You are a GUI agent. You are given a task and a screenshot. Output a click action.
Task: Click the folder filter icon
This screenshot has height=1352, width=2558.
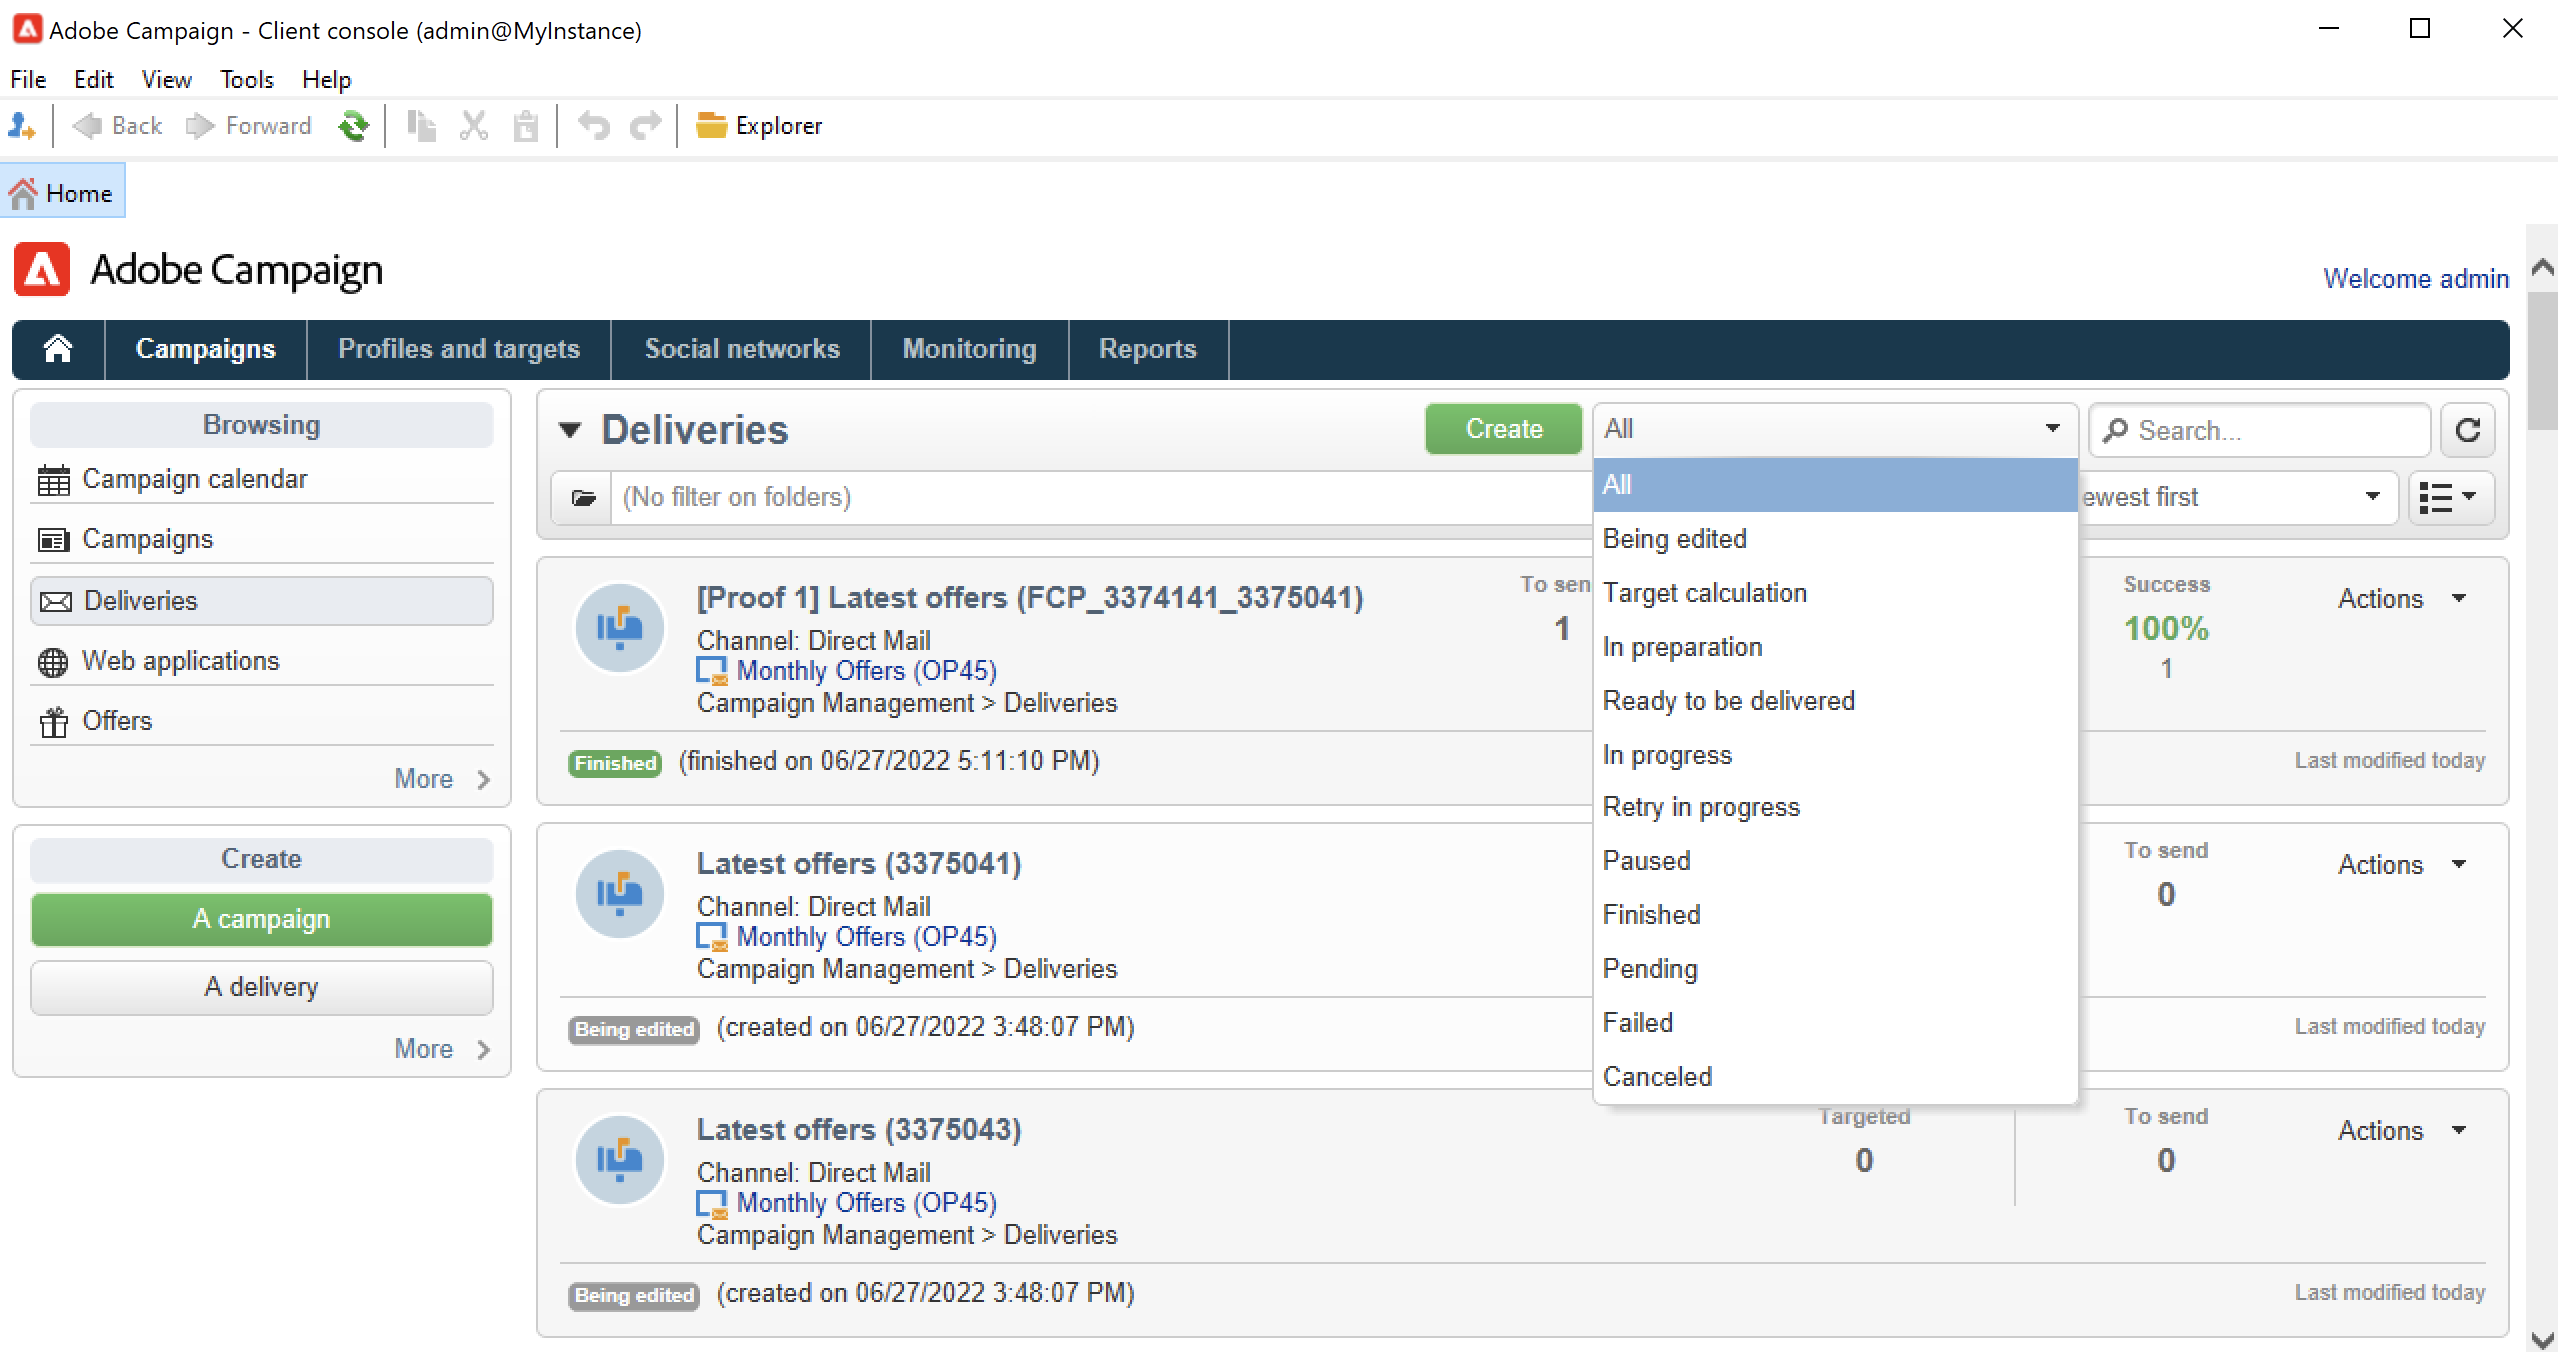point(583,497)
